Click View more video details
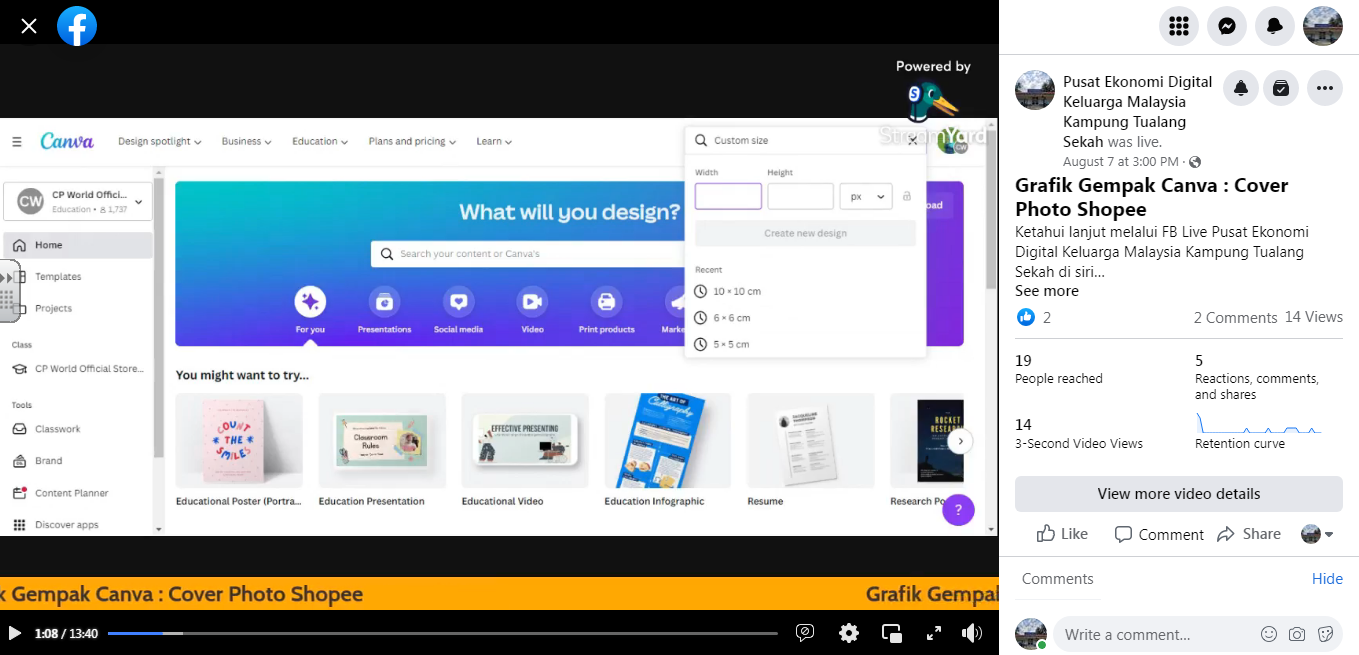The width and height of the screenshot is (1359, 655). [1179, 494]
